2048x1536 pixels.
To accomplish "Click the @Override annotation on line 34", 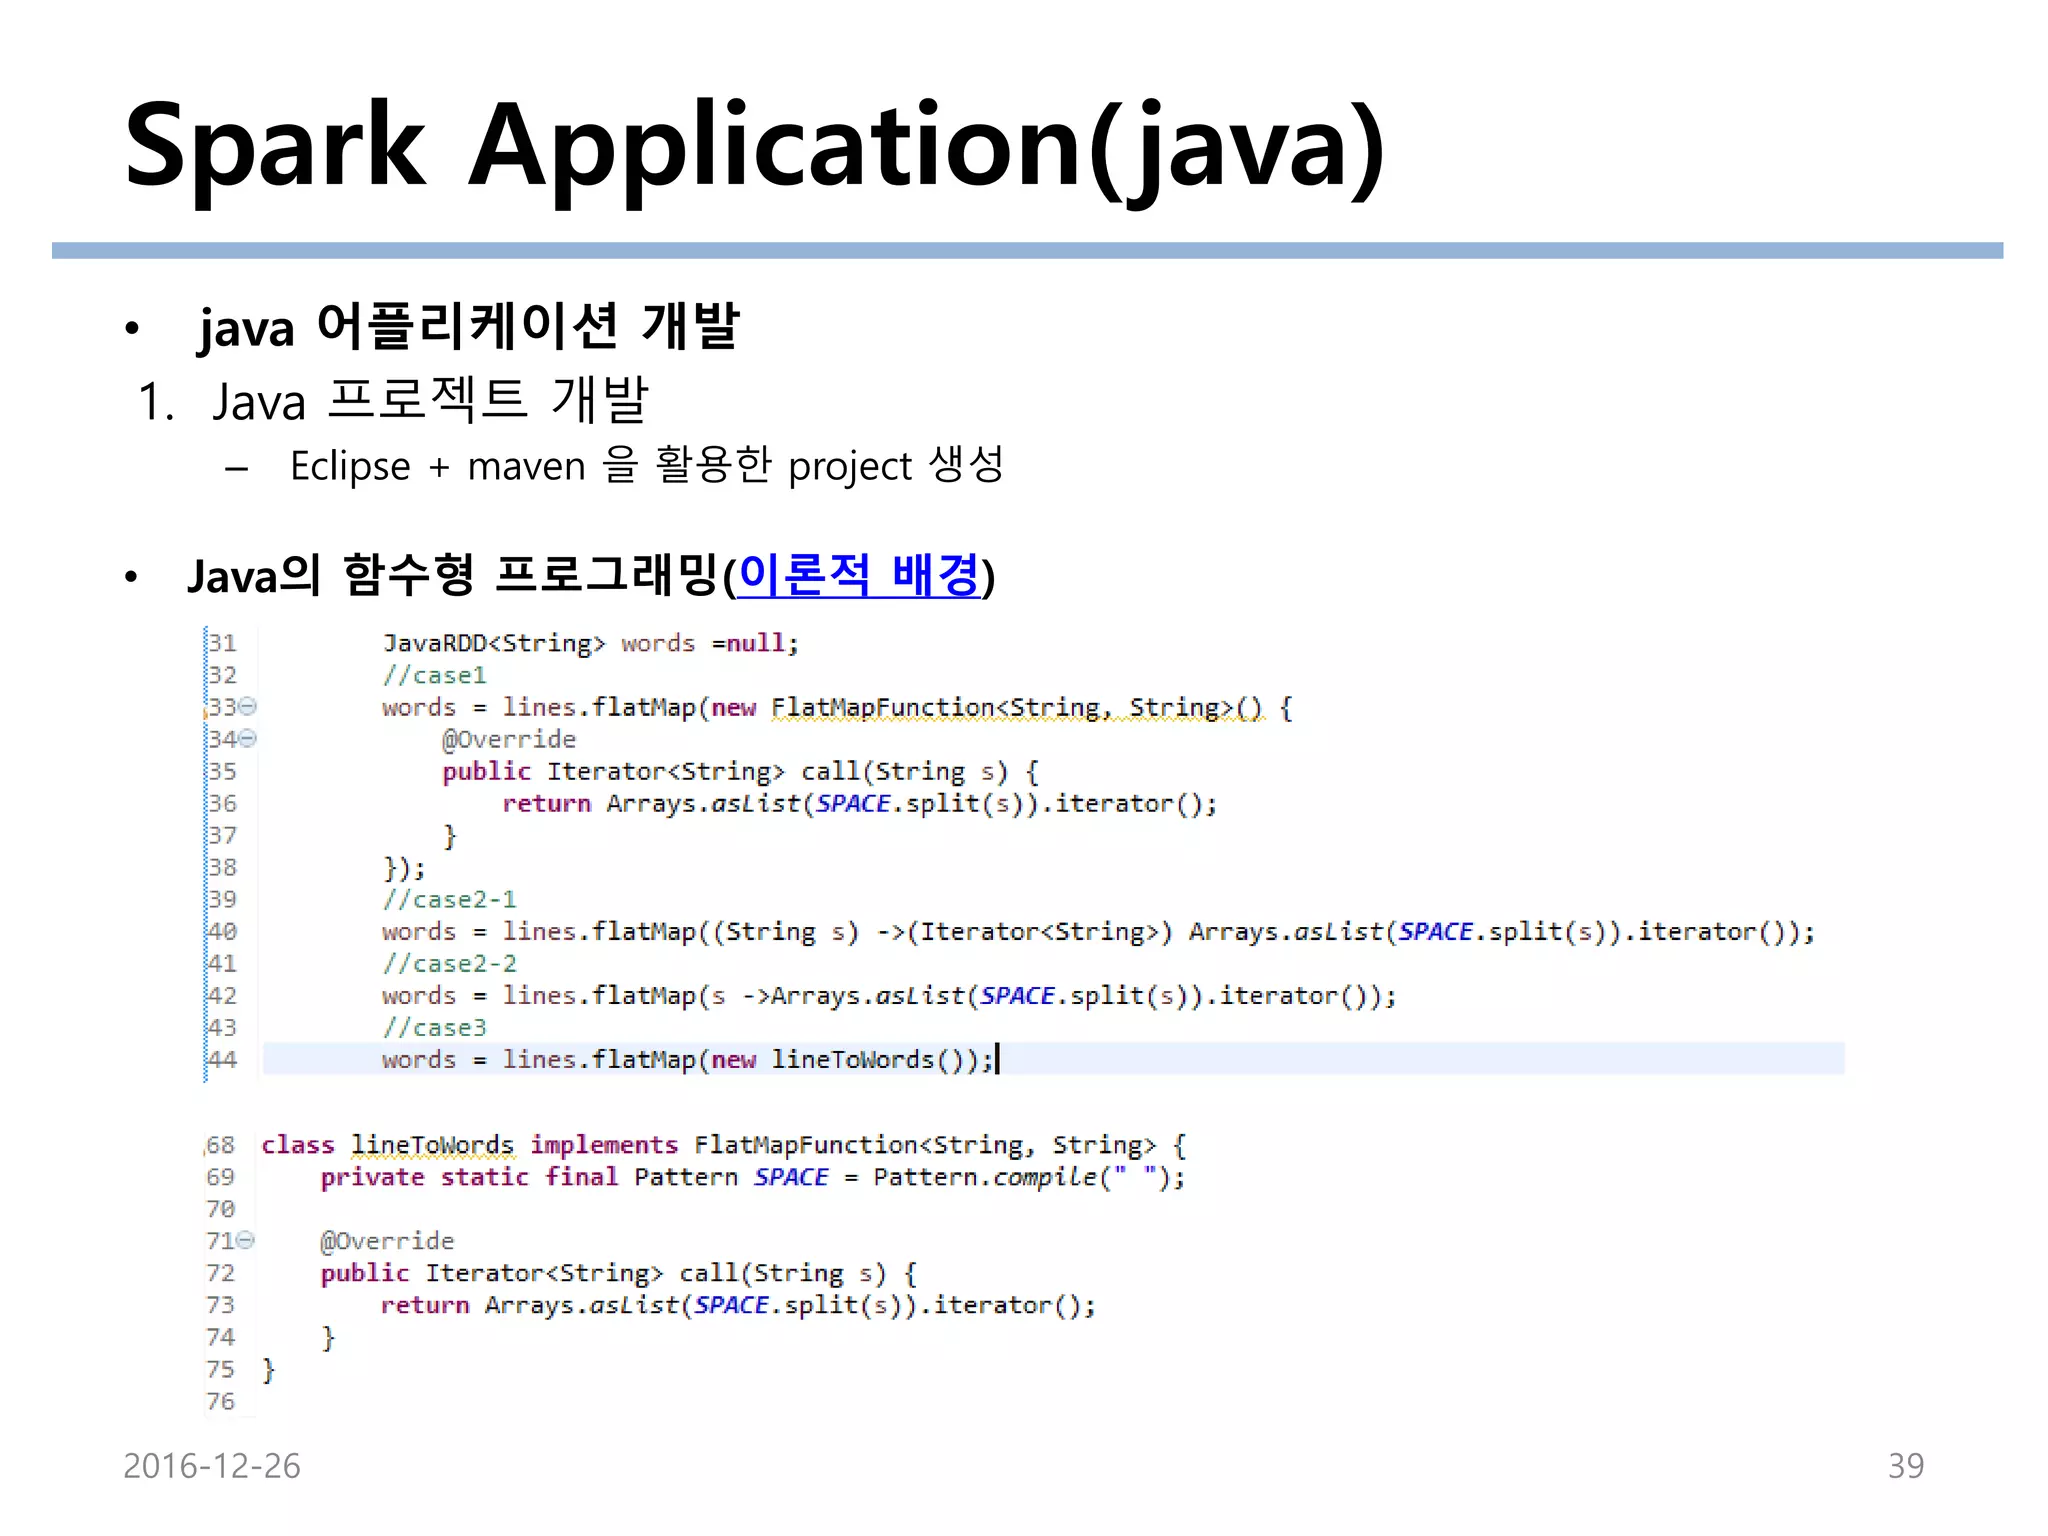I will pos(509,740).
